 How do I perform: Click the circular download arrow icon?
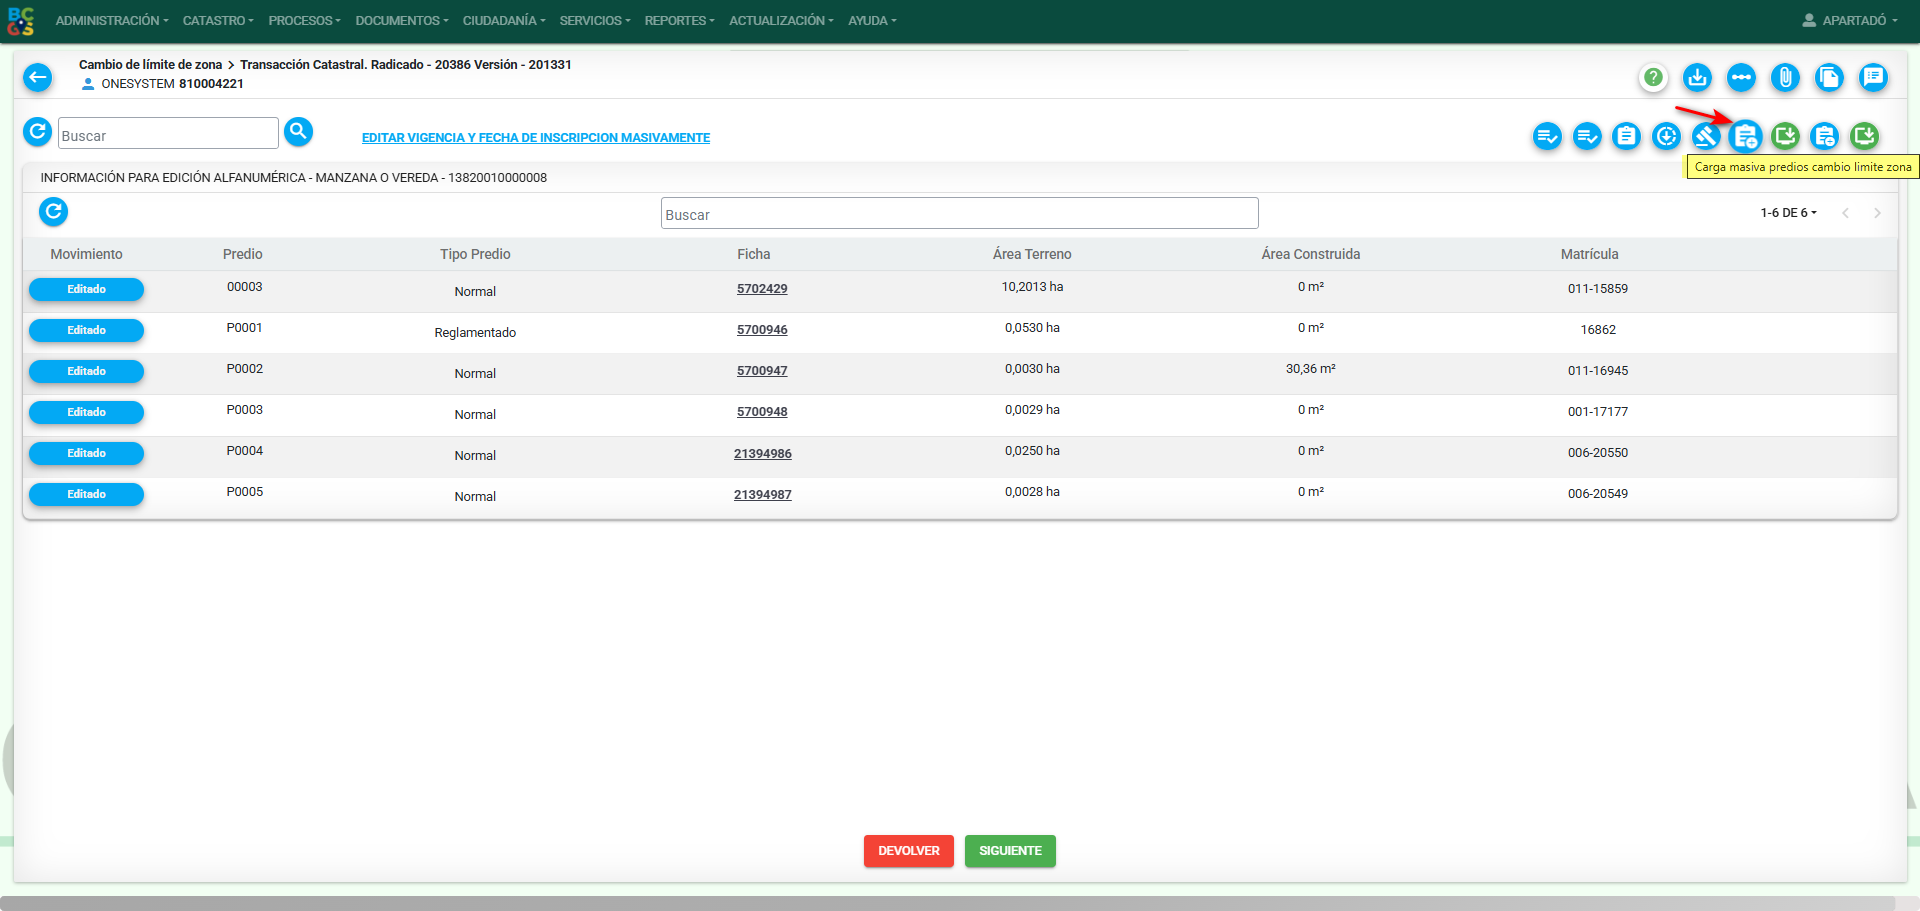tap(1666, 136)
